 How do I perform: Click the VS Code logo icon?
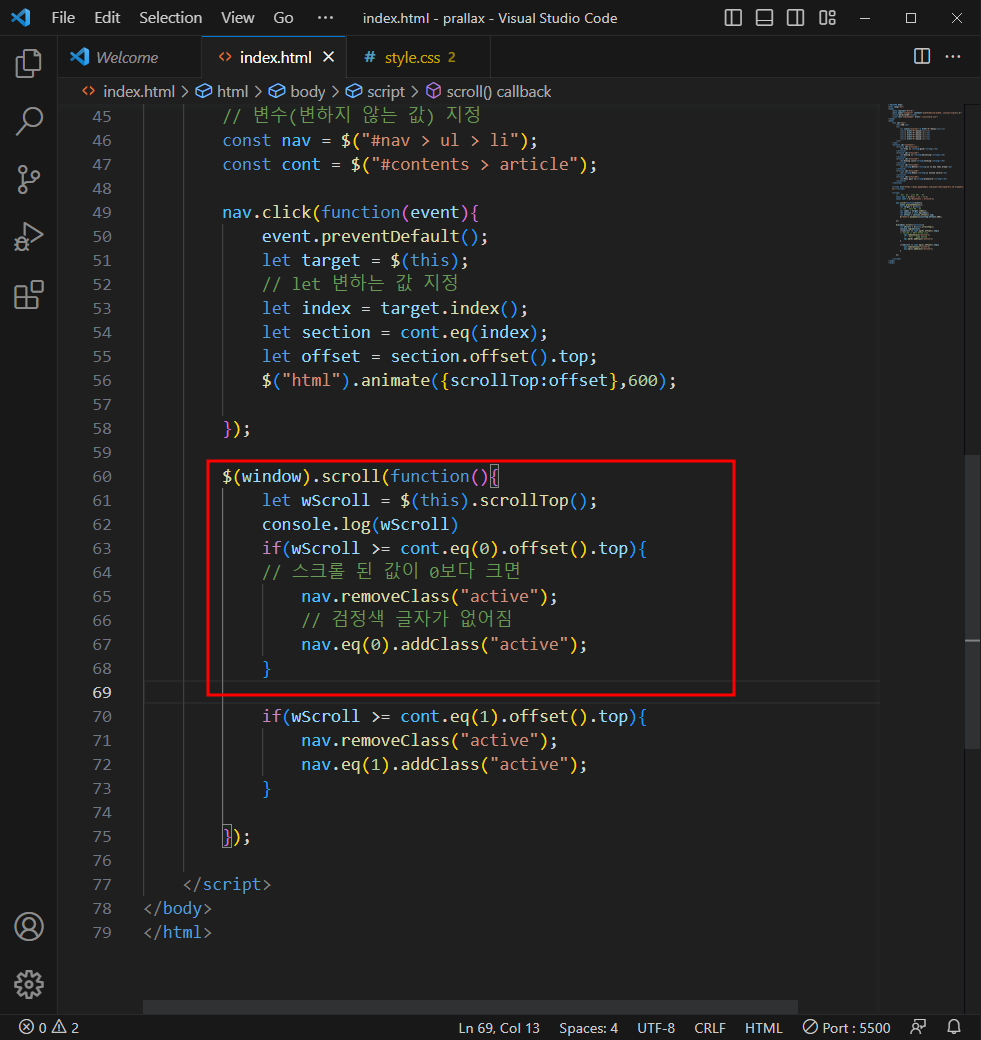coord(21,18)
